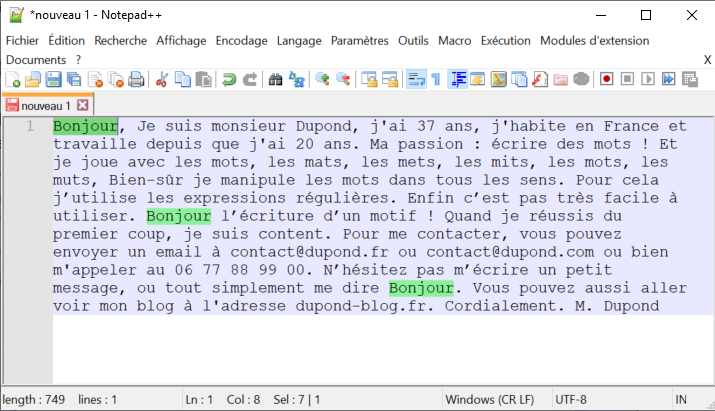Toggle the indent guide button
Image resolution: width=715 pixels, height=411 pixels.
tap(458, 80)
